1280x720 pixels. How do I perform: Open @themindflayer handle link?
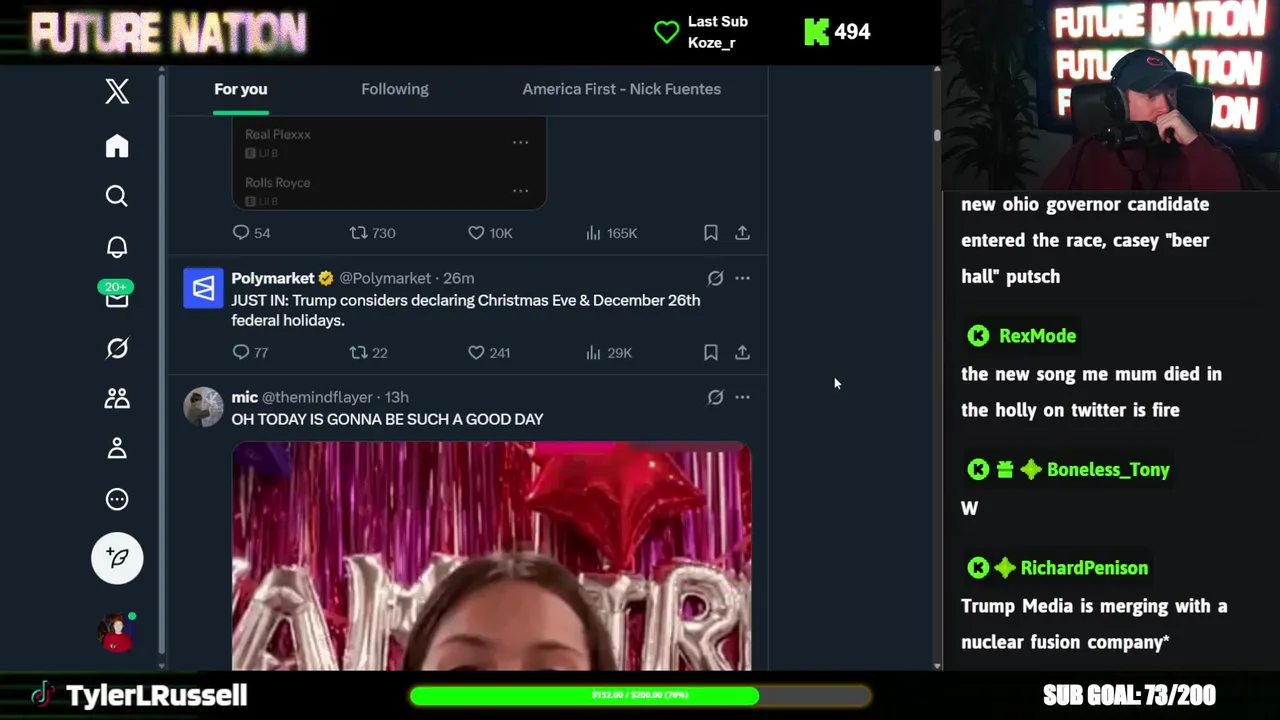[x=317, y=397]
